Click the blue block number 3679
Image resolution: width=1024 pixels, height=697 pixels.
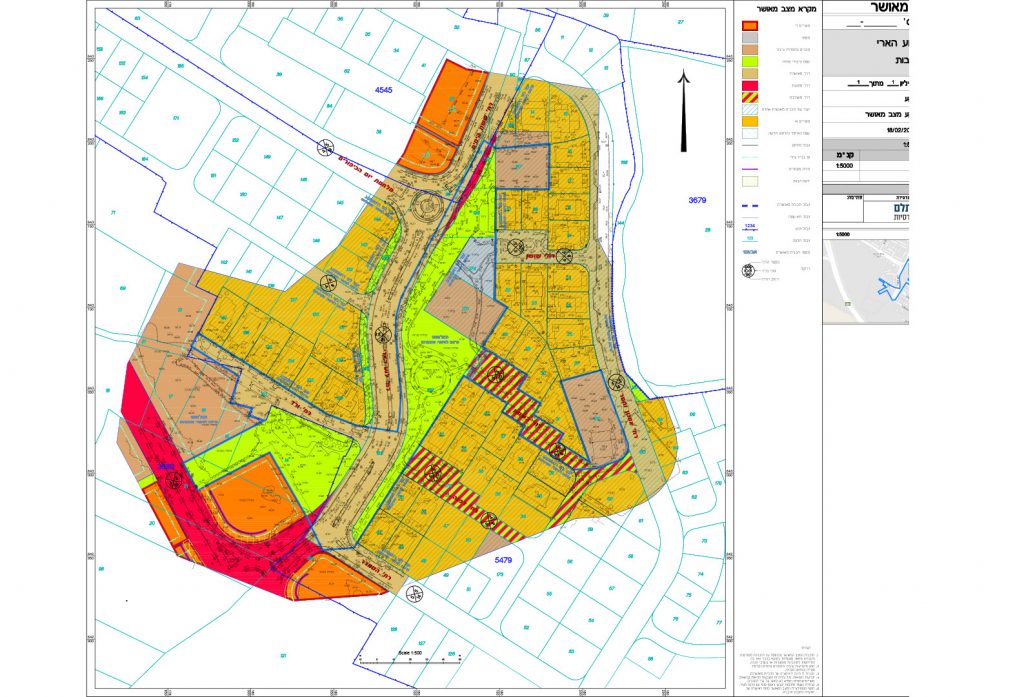coord(697,201)
